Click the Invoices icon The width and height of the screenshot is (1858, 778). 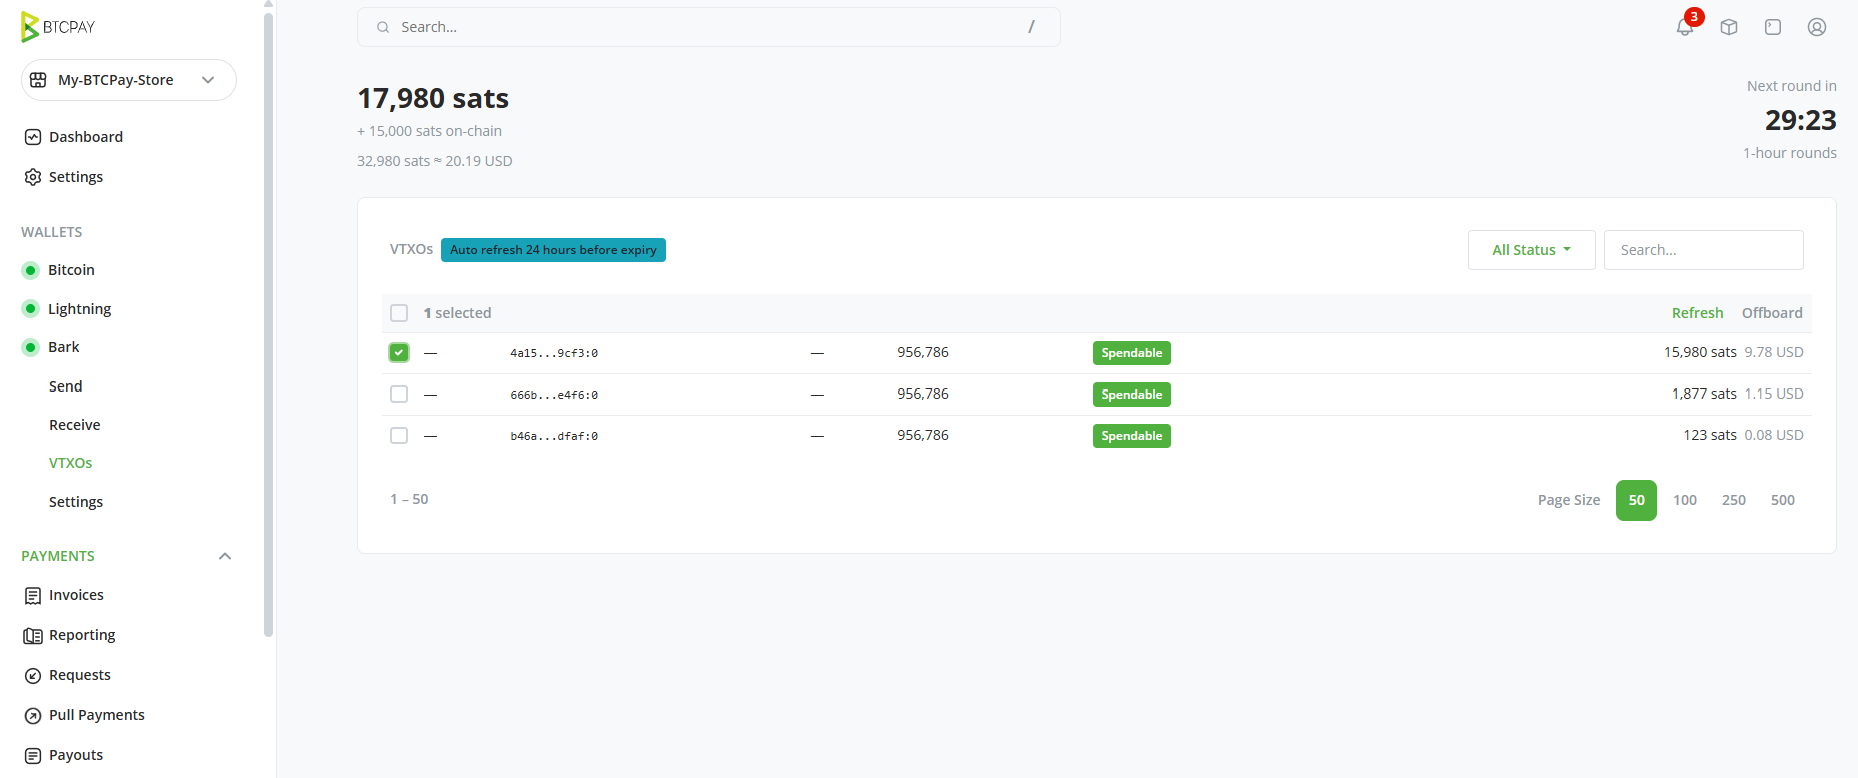pyautogui.click(x=33, y=595)
